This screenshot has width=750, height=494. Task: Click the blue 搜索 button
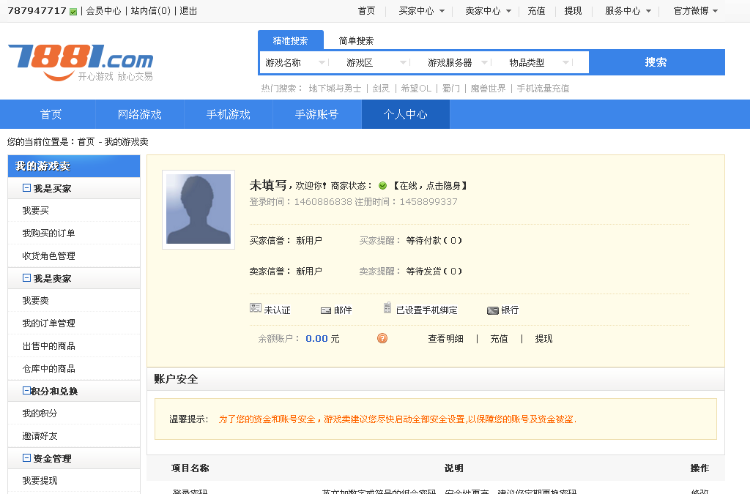pyautogui.click(x=655, y=62)
